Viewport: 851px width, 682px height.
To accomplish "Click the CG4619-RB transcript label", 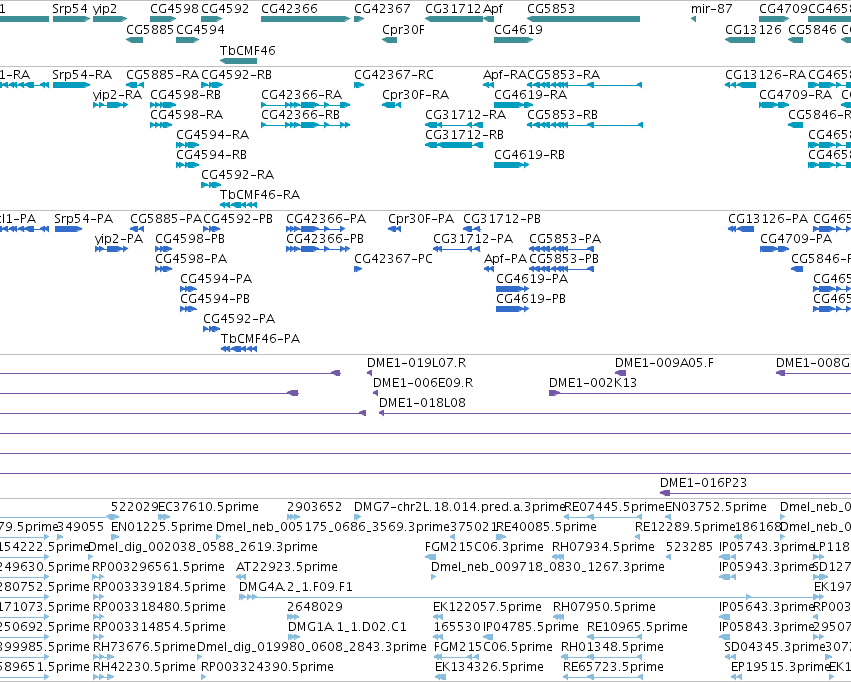I will (529, 155).
